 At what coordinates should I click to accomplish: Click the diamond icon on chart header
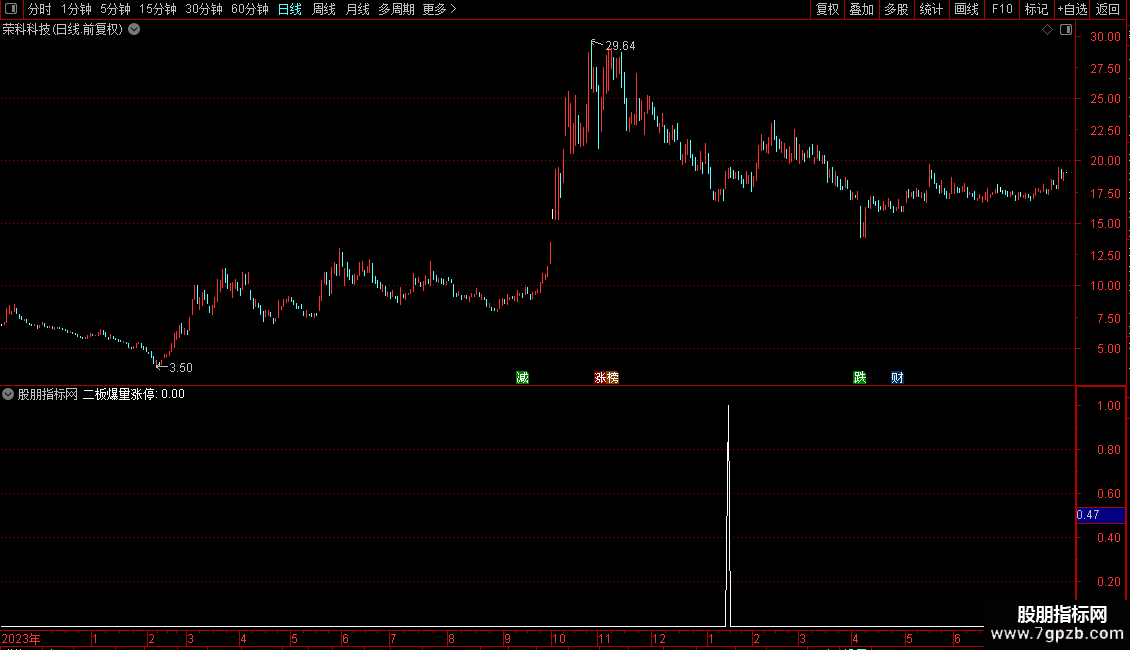[x=1047, y=30]
